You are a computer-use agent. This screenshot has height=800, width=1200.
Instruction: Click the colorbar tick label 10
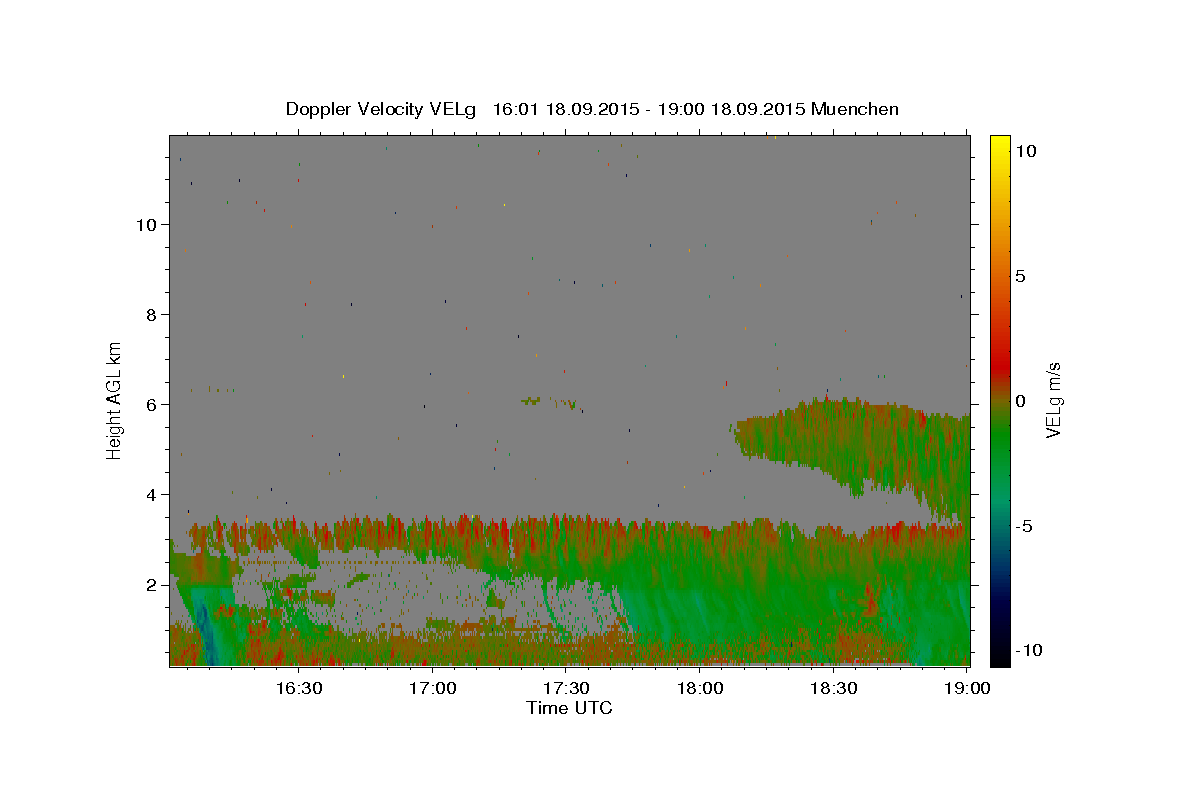pyautogui.click(x=1026, y=150)
